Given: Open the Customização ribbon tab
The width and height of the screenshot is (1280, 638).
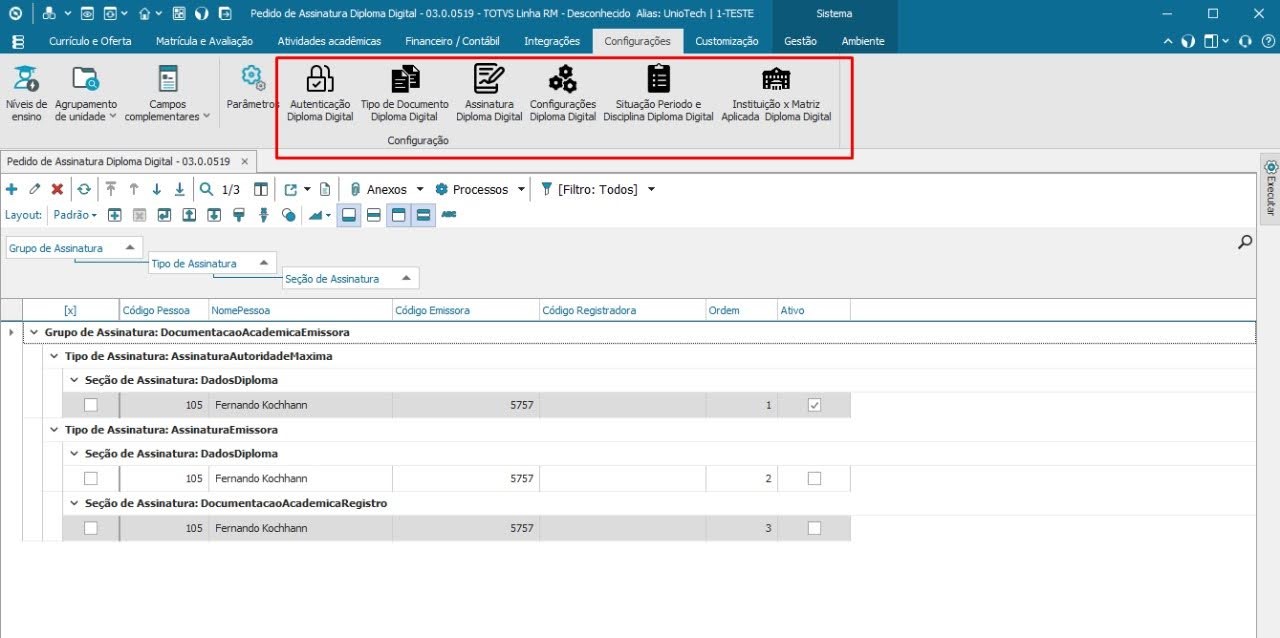Looking at the screenshot, I should [727, 41].
